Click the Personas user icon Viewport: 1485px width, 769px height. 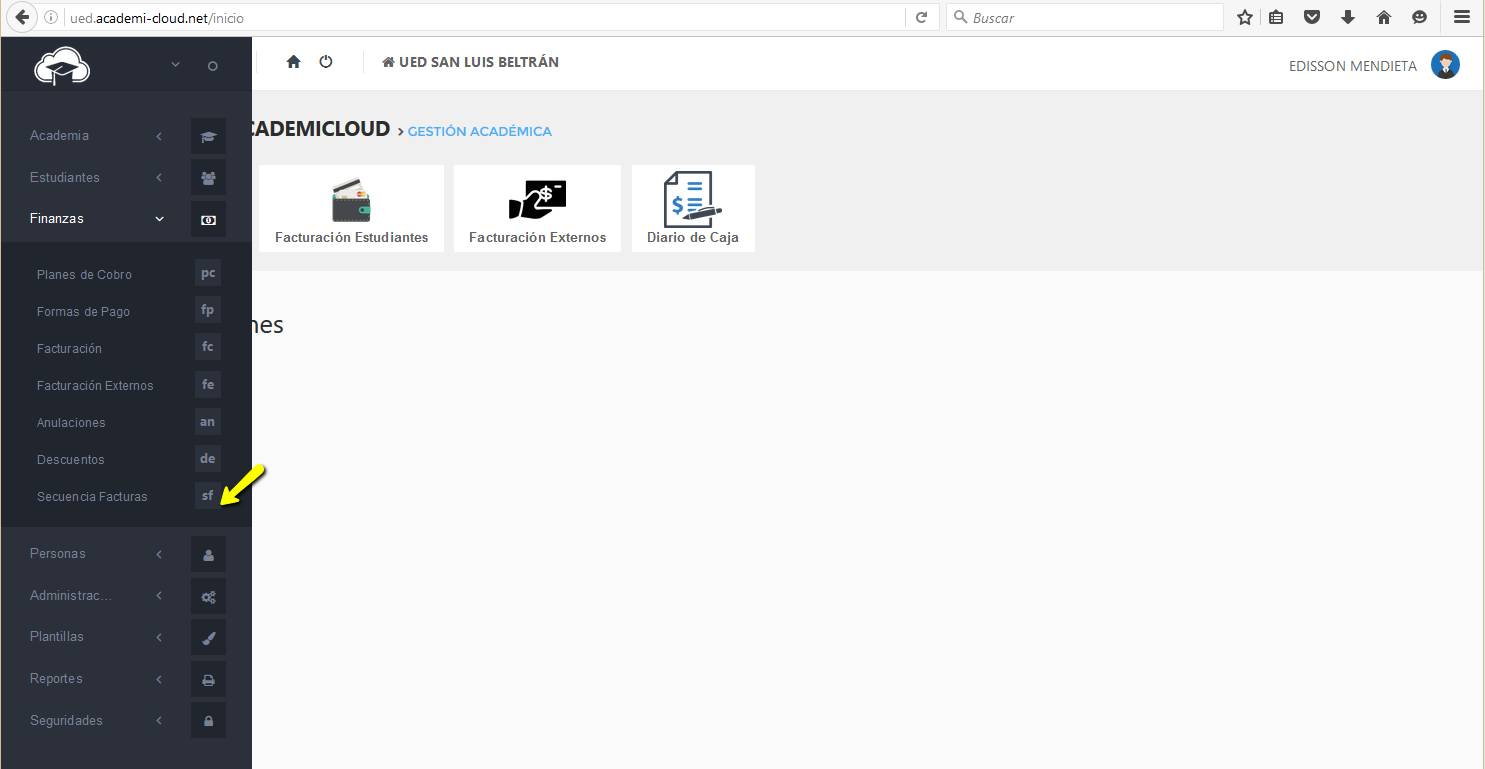coord(208,554)
